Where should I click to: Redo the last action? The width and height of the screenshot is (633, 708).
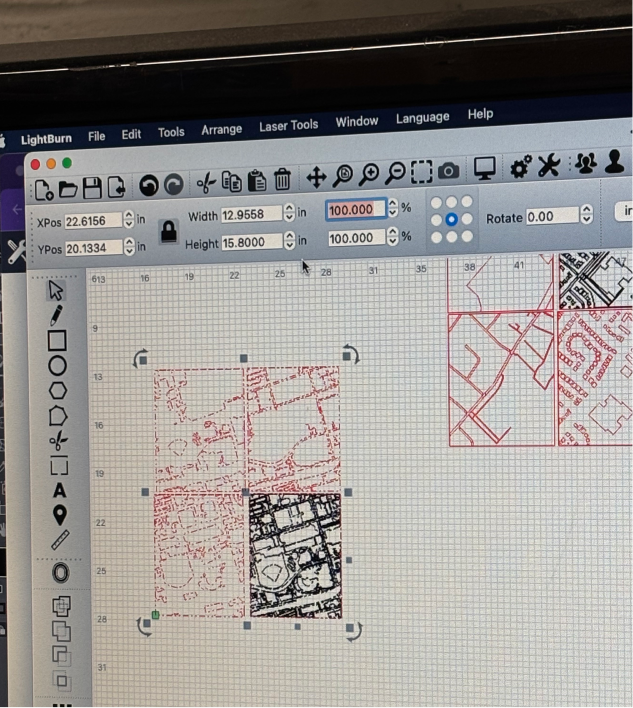coord(174,184)
